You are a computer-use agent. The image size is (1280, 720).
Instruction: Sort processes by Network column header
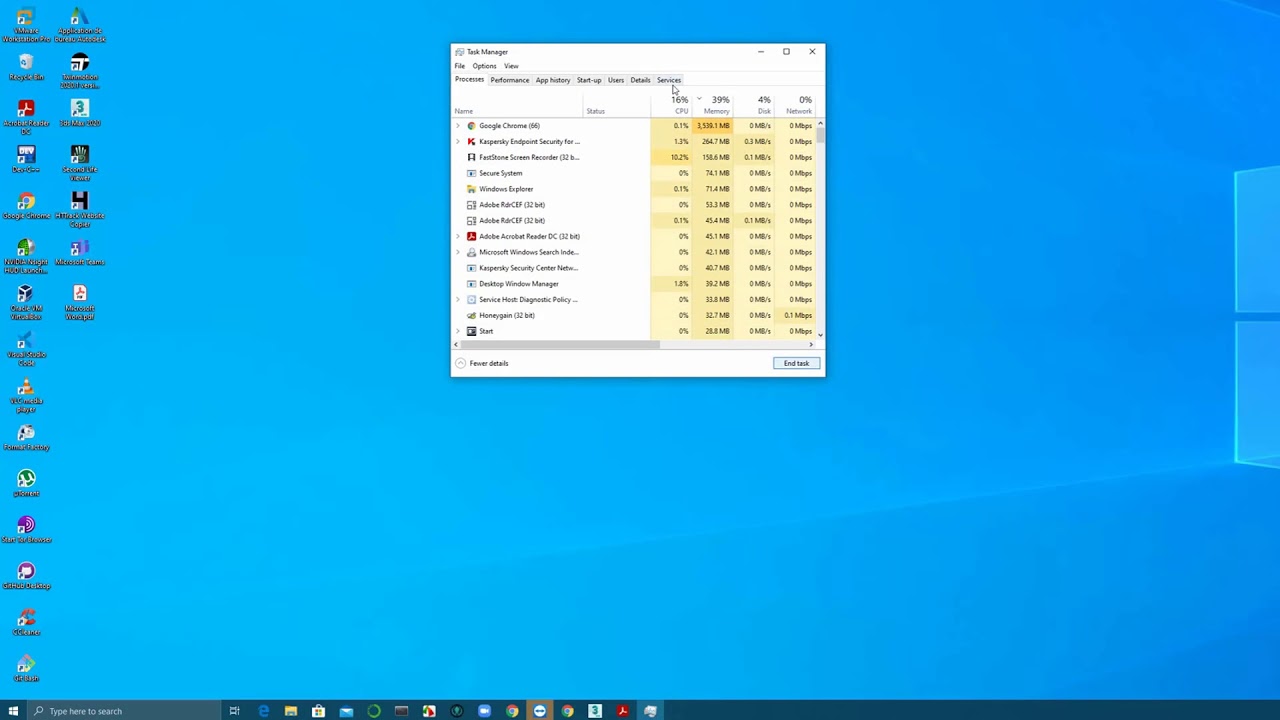[x=796, y=105]
